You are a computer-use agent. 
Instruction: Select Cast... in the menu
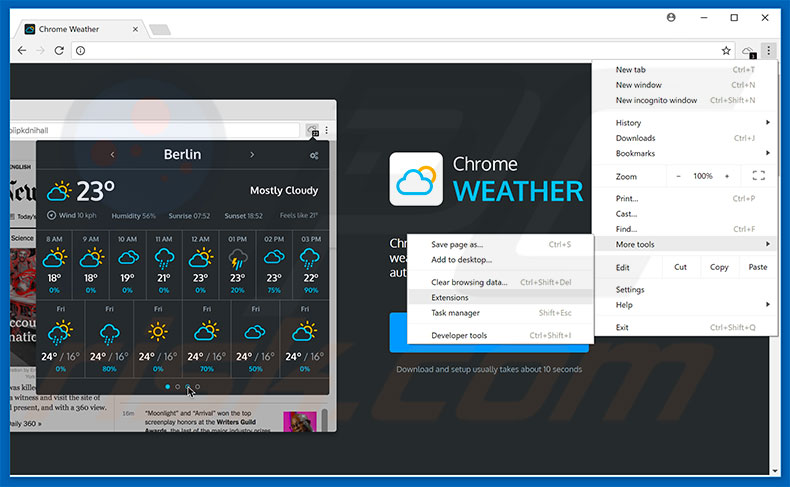pyautogui.click(x=685, y=214)
